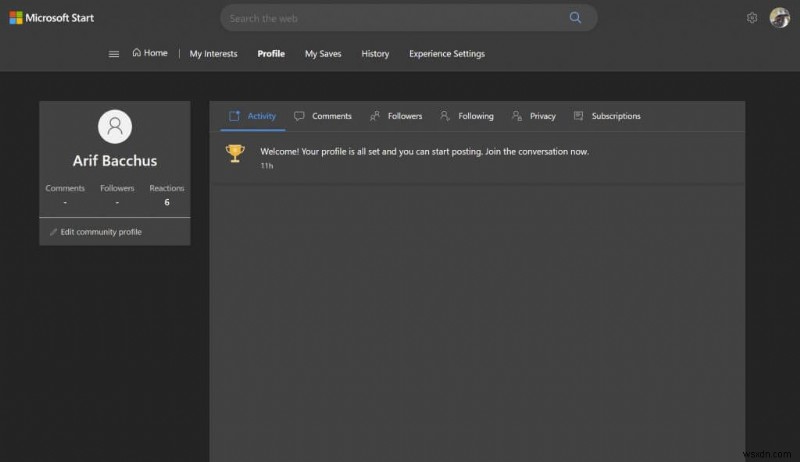Image resolution: width=800 pixels, height=462 pixels.
Task: Click the Search the web field
Action: pyautogui.click(x=395, y=18)
